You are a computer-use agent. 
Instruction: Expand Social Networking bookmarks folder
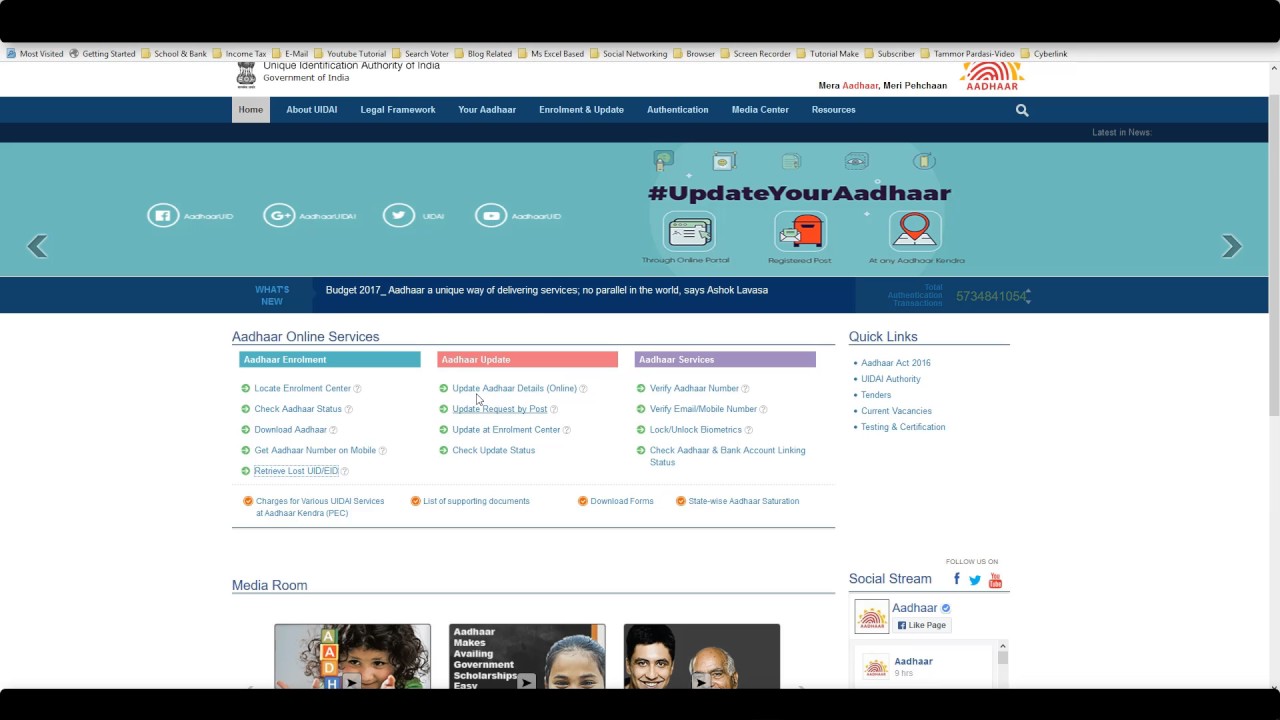pos(629,54)
